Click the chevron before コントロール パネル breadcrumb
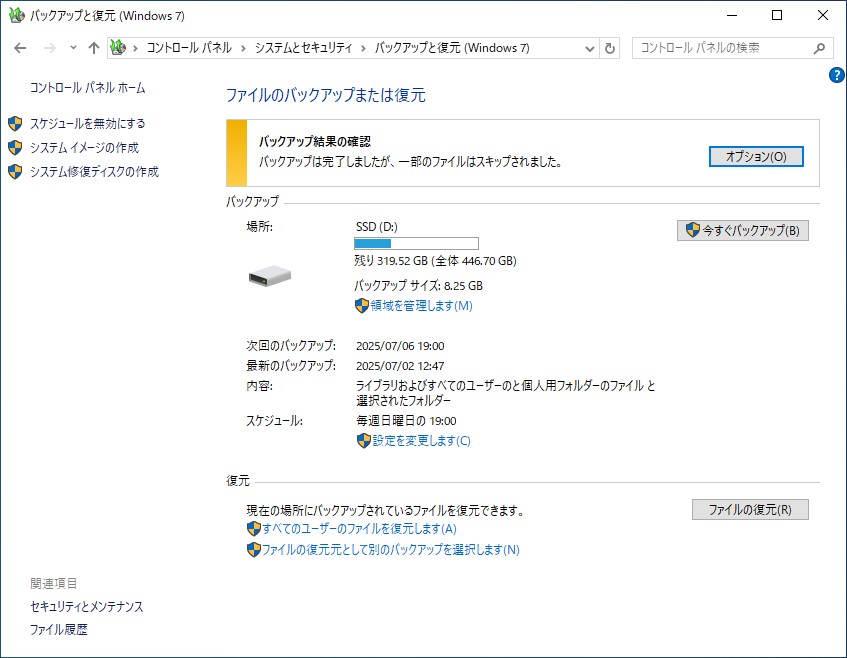The height and width of the screenshot is (658, 847). point(135,49)
